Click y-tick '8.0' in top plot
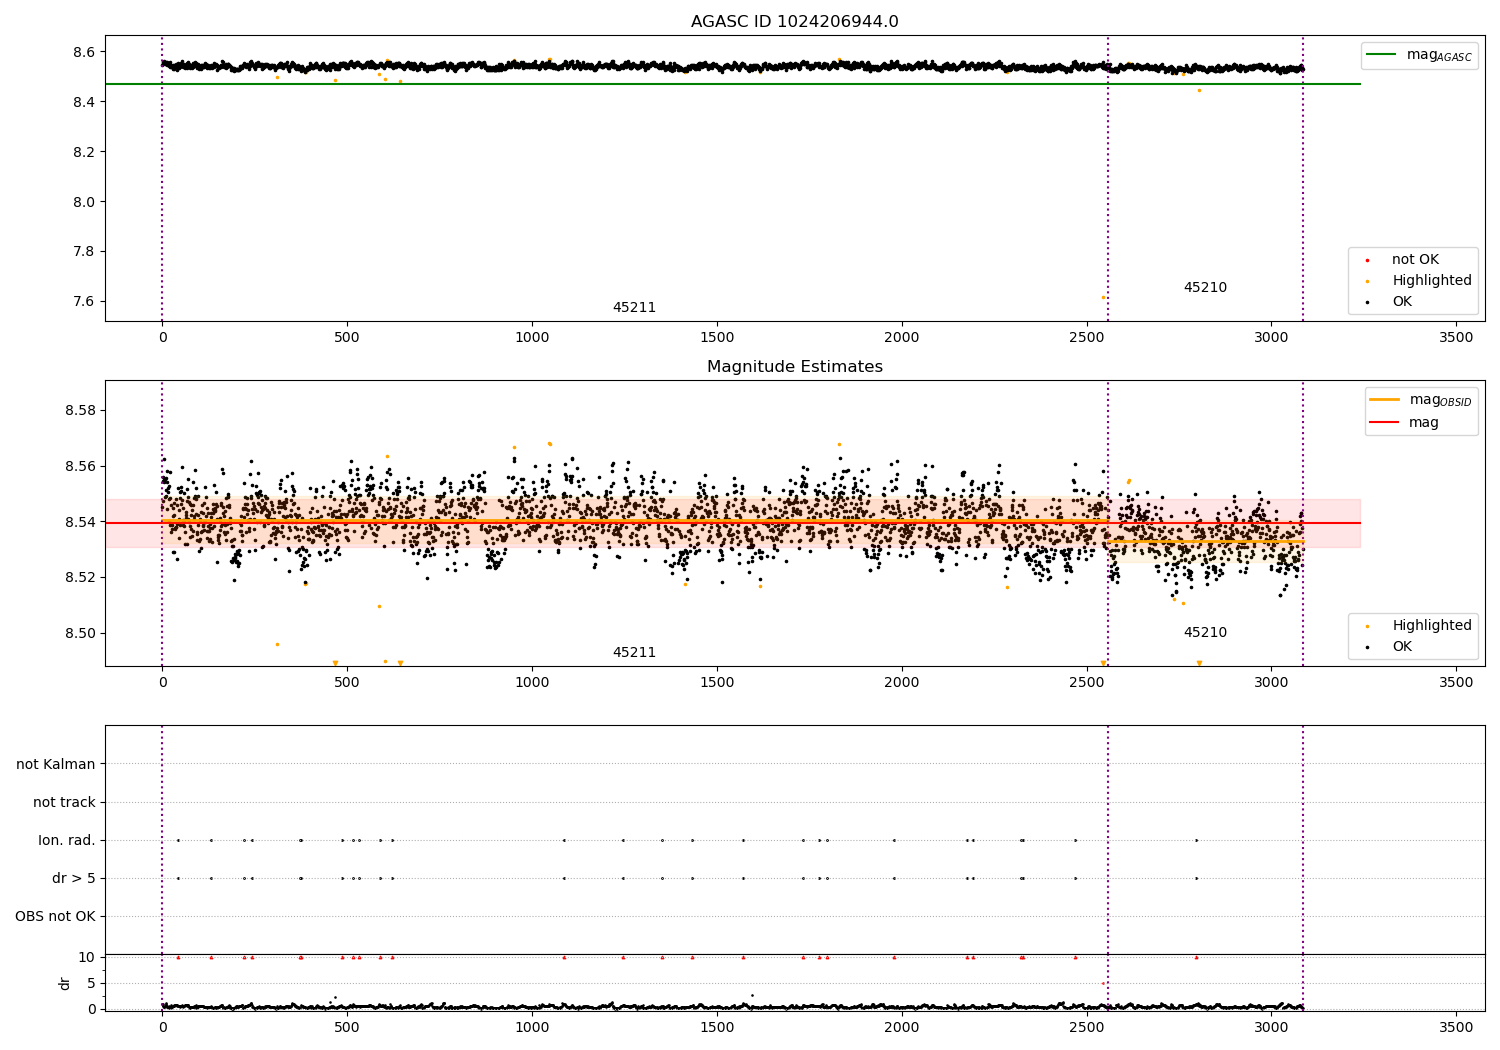This screenshot has width=1500, height=1050. coord(84,202)
